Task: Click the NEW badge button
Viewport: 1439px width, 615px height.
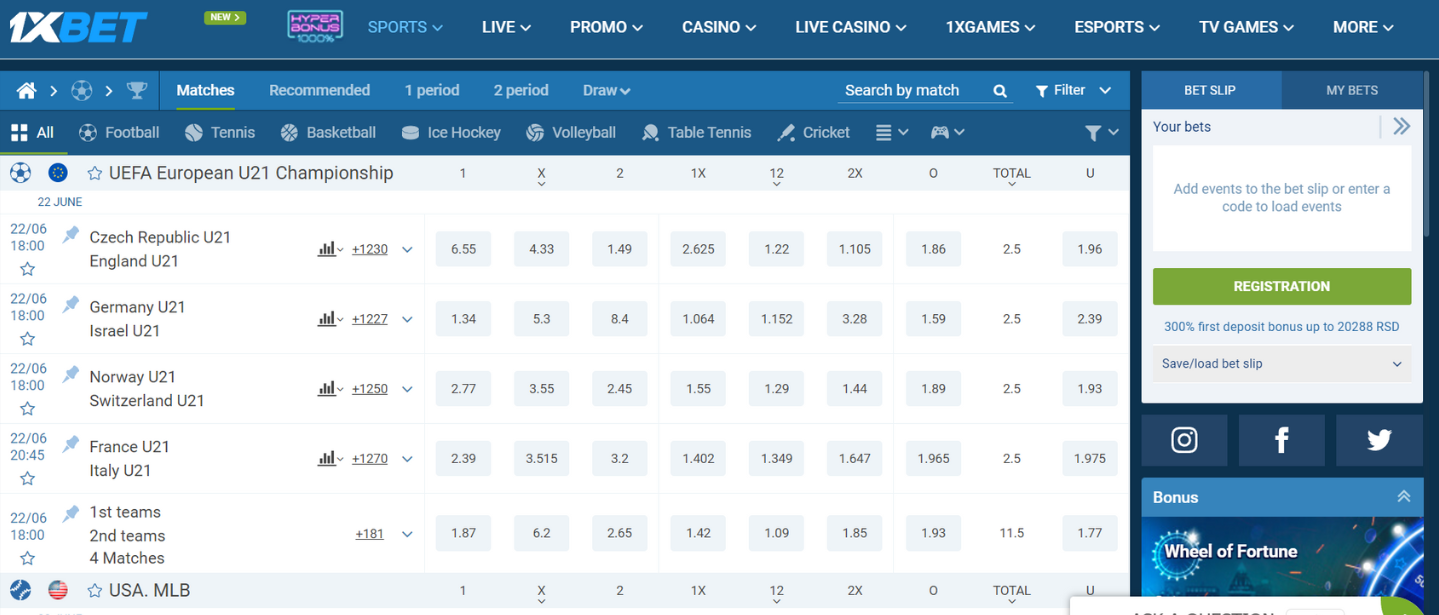Action: (225, 17)
